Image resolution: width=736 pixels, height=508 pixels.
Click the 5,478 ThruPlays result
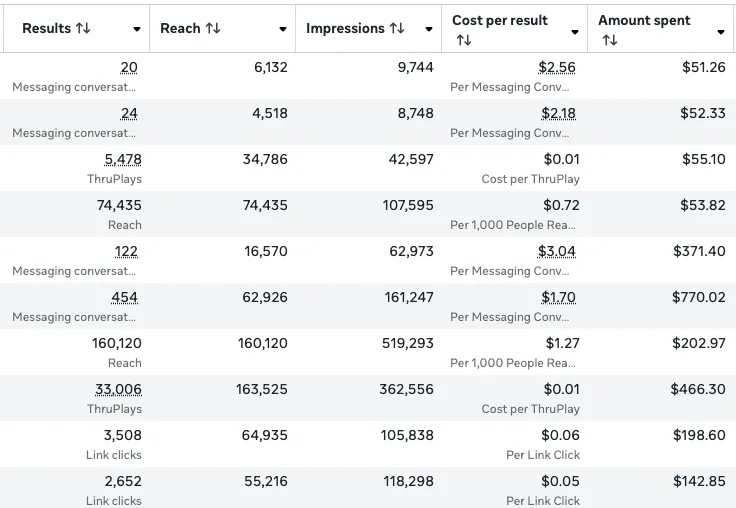[123, 160]
